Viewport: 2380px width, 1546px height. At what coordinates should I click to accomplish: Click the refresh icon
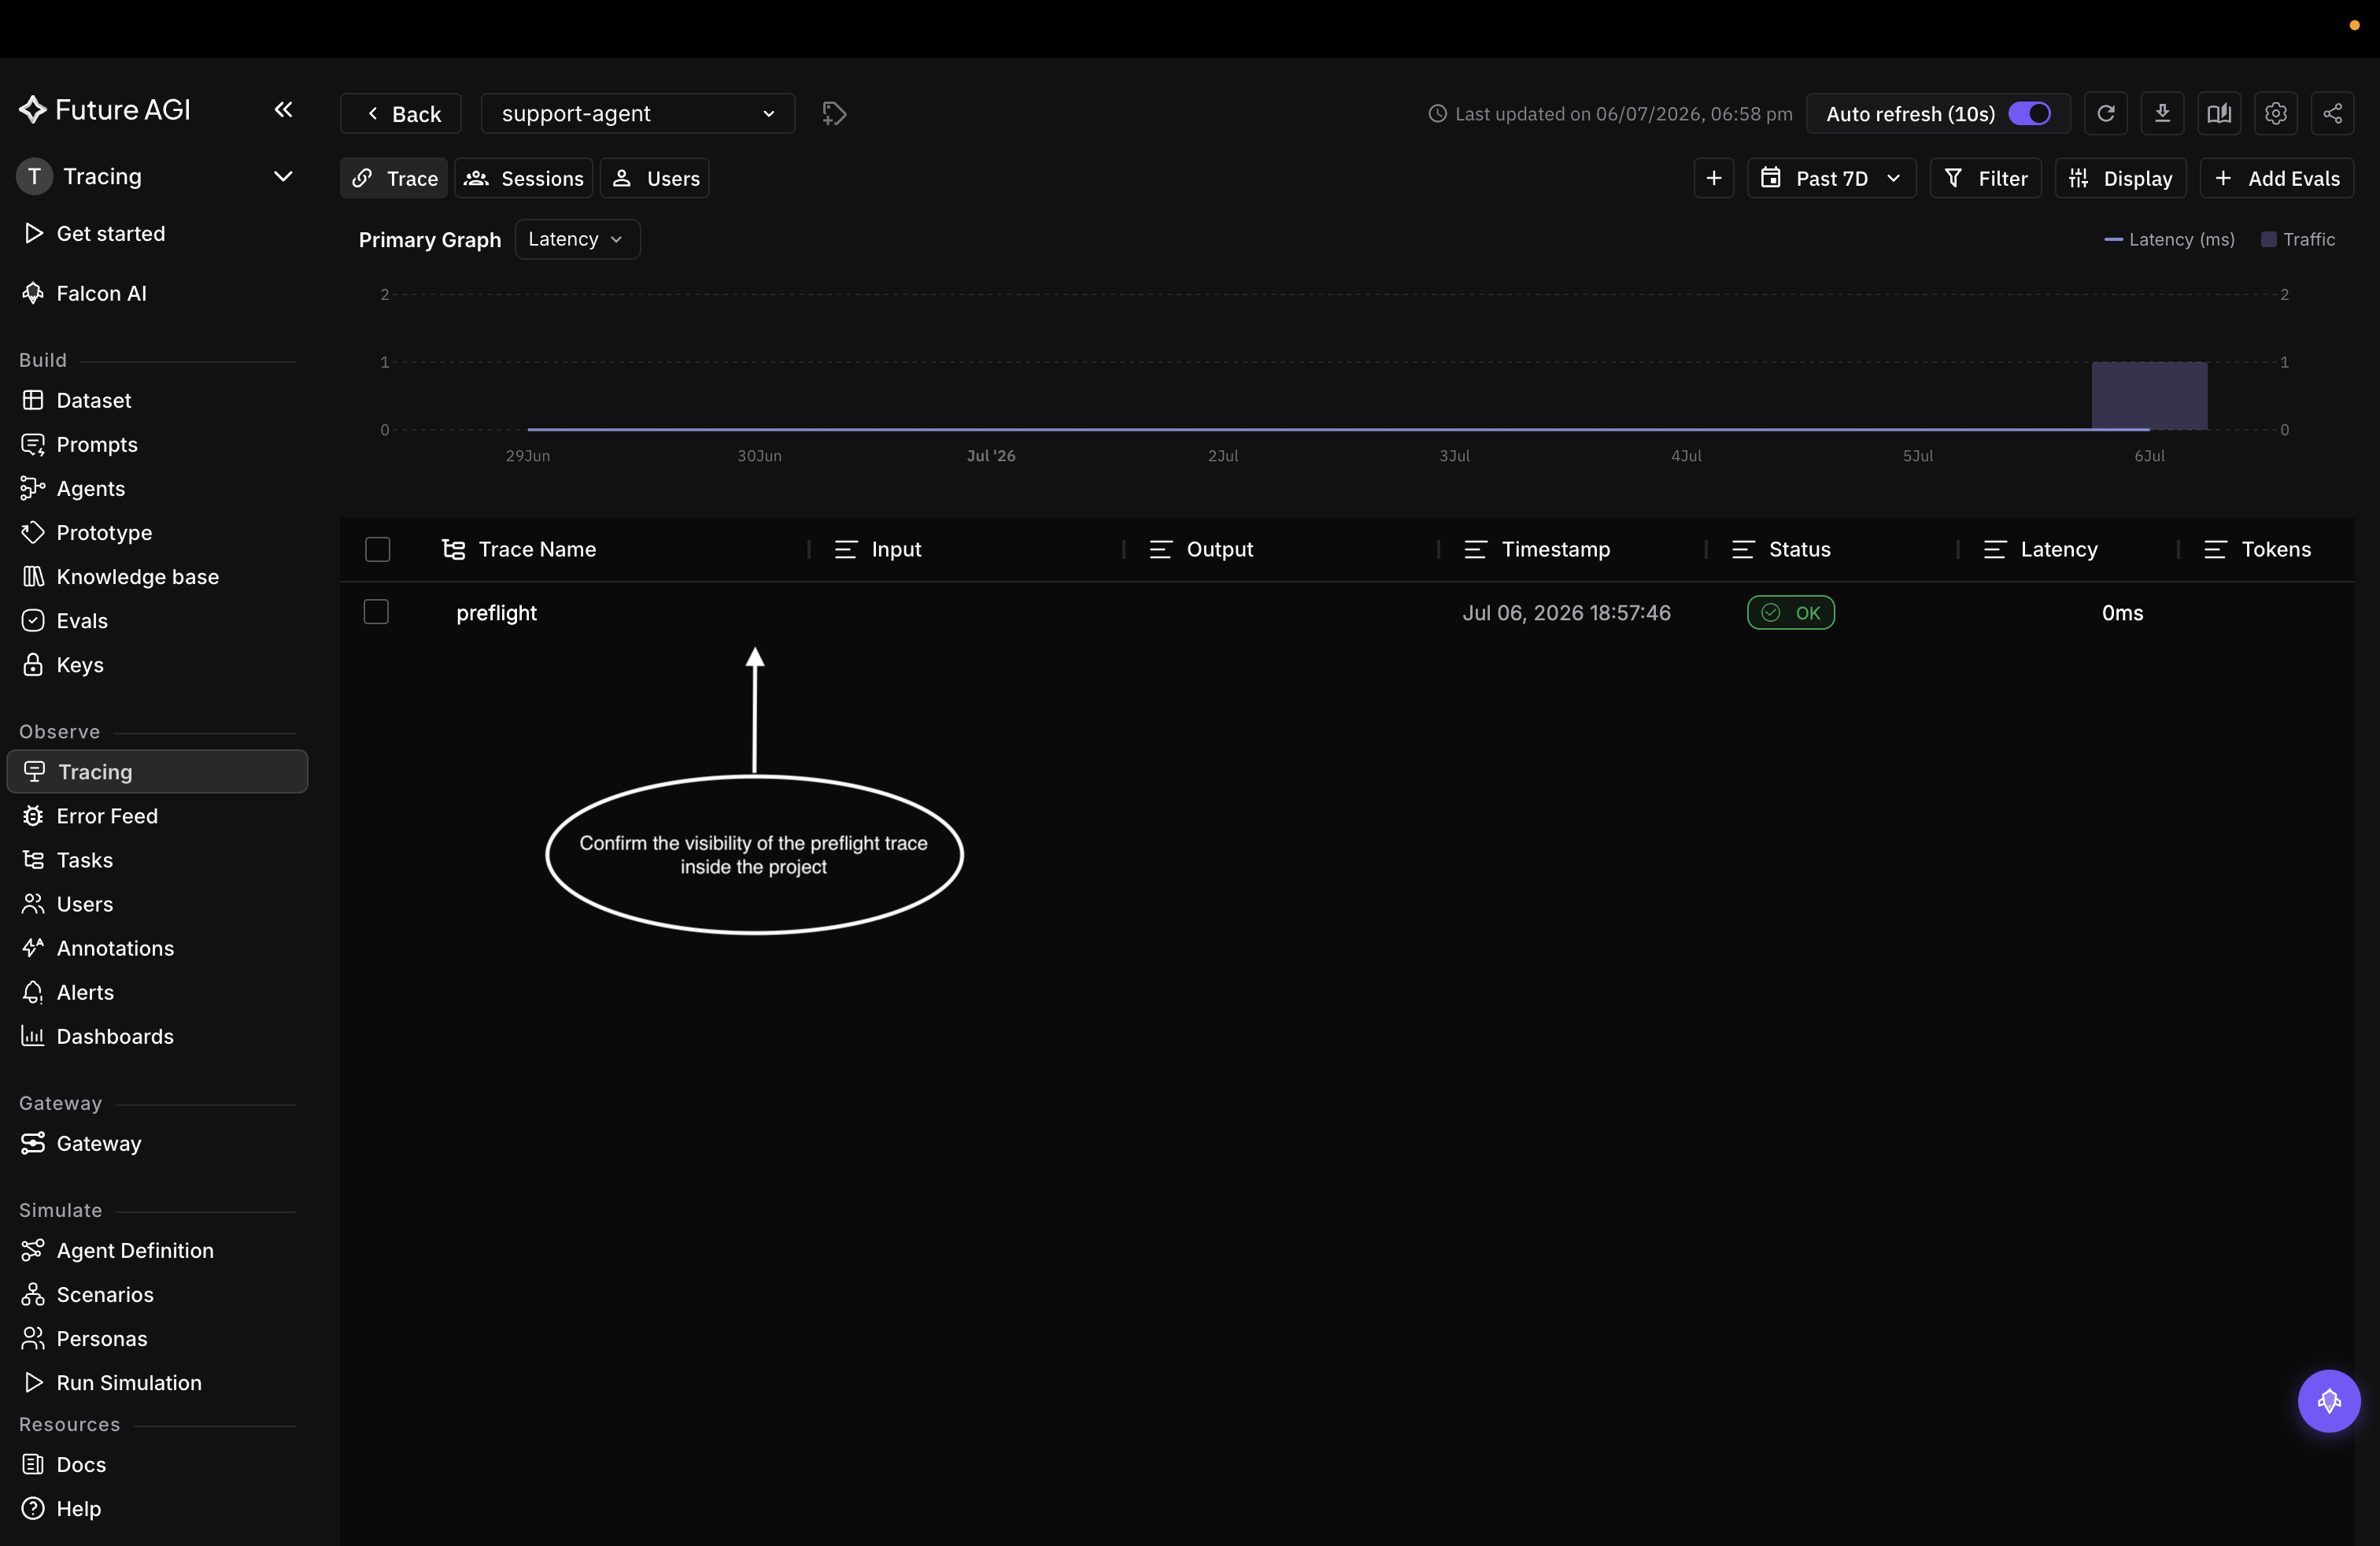2105,113
